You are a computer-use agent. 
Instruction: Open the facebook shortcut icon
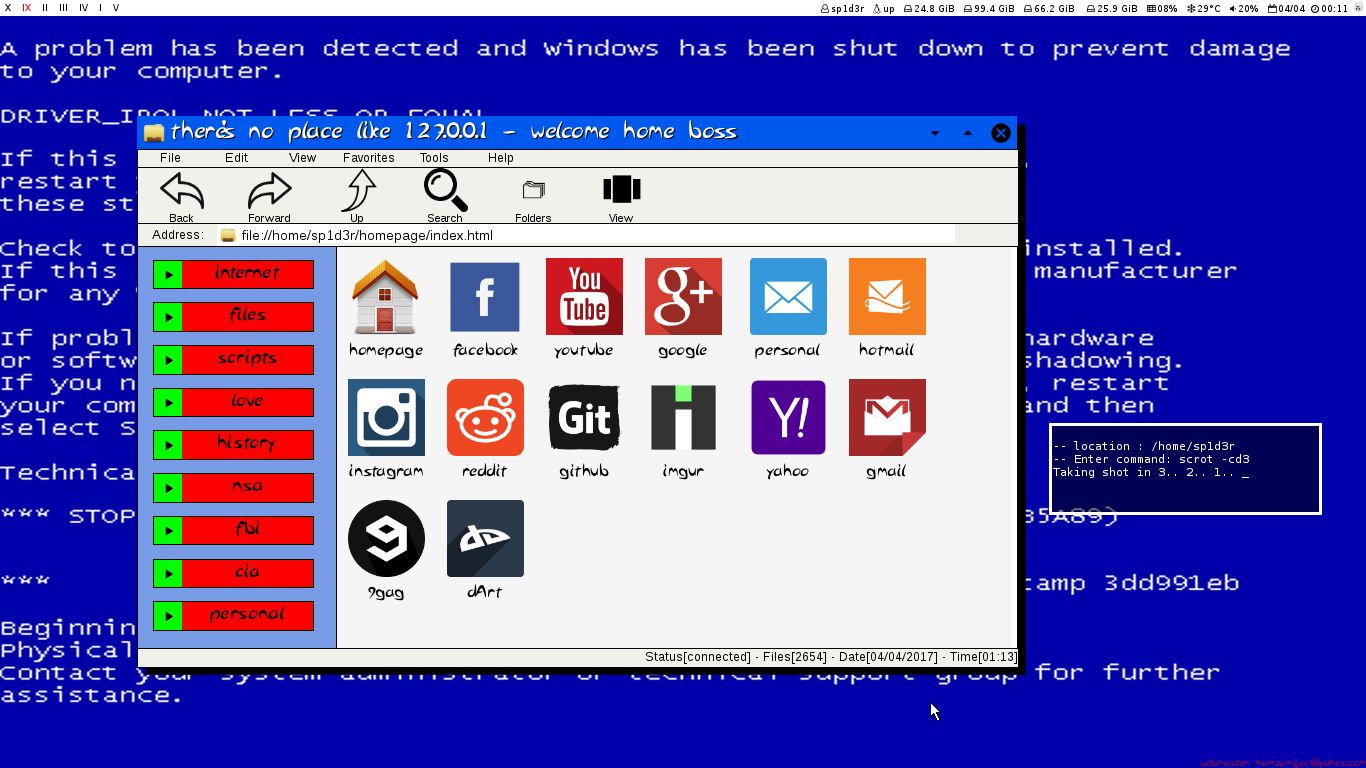pos(484,297)
